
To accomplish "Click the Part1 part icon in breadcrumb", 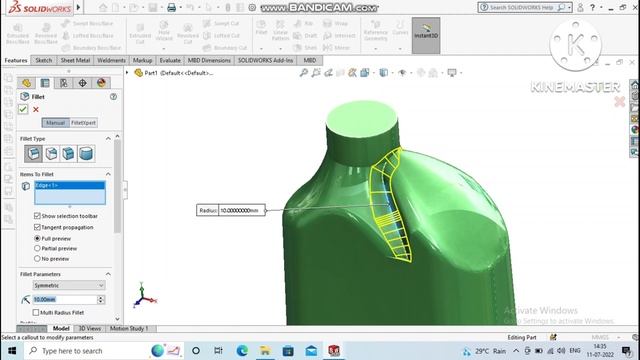I will [x=139, y=73].
